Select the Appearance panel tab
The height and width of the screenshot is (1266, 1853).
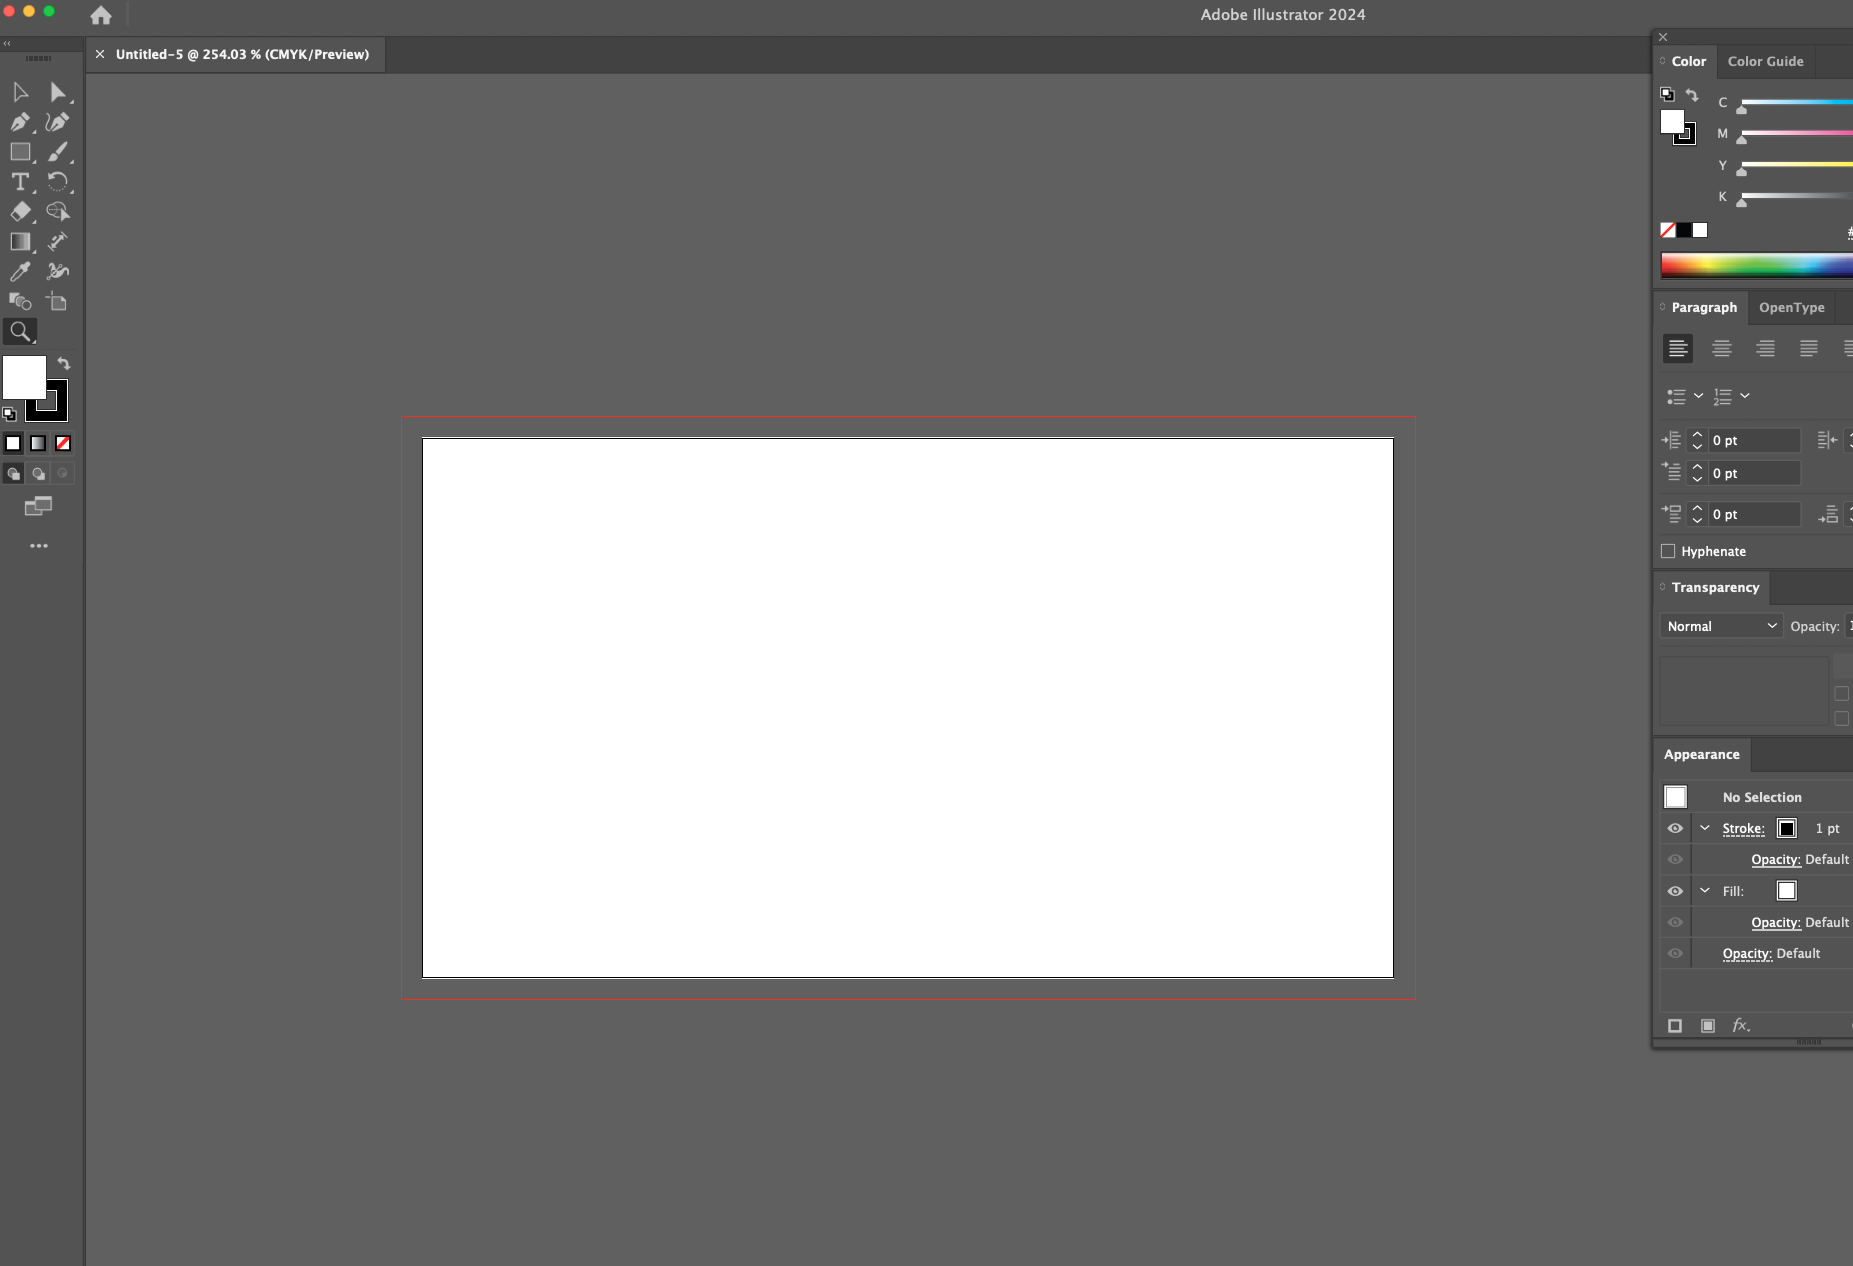(x=1701, y=754)
